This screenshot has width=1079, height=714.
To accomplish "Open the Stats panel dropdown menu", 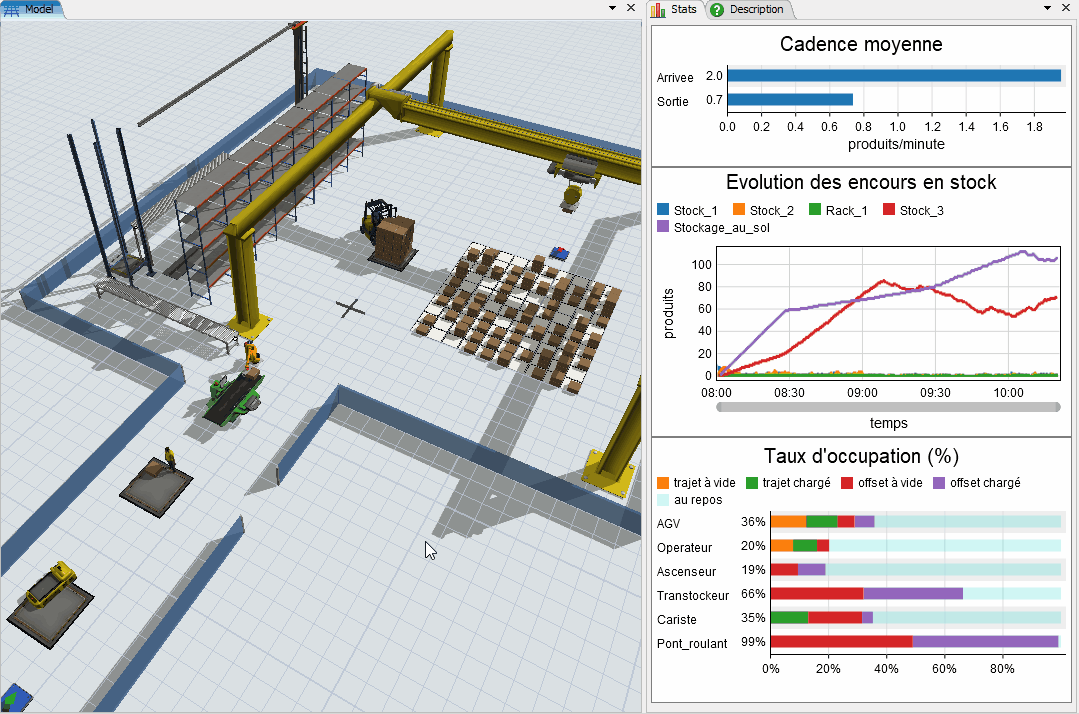I will 1047,7.
